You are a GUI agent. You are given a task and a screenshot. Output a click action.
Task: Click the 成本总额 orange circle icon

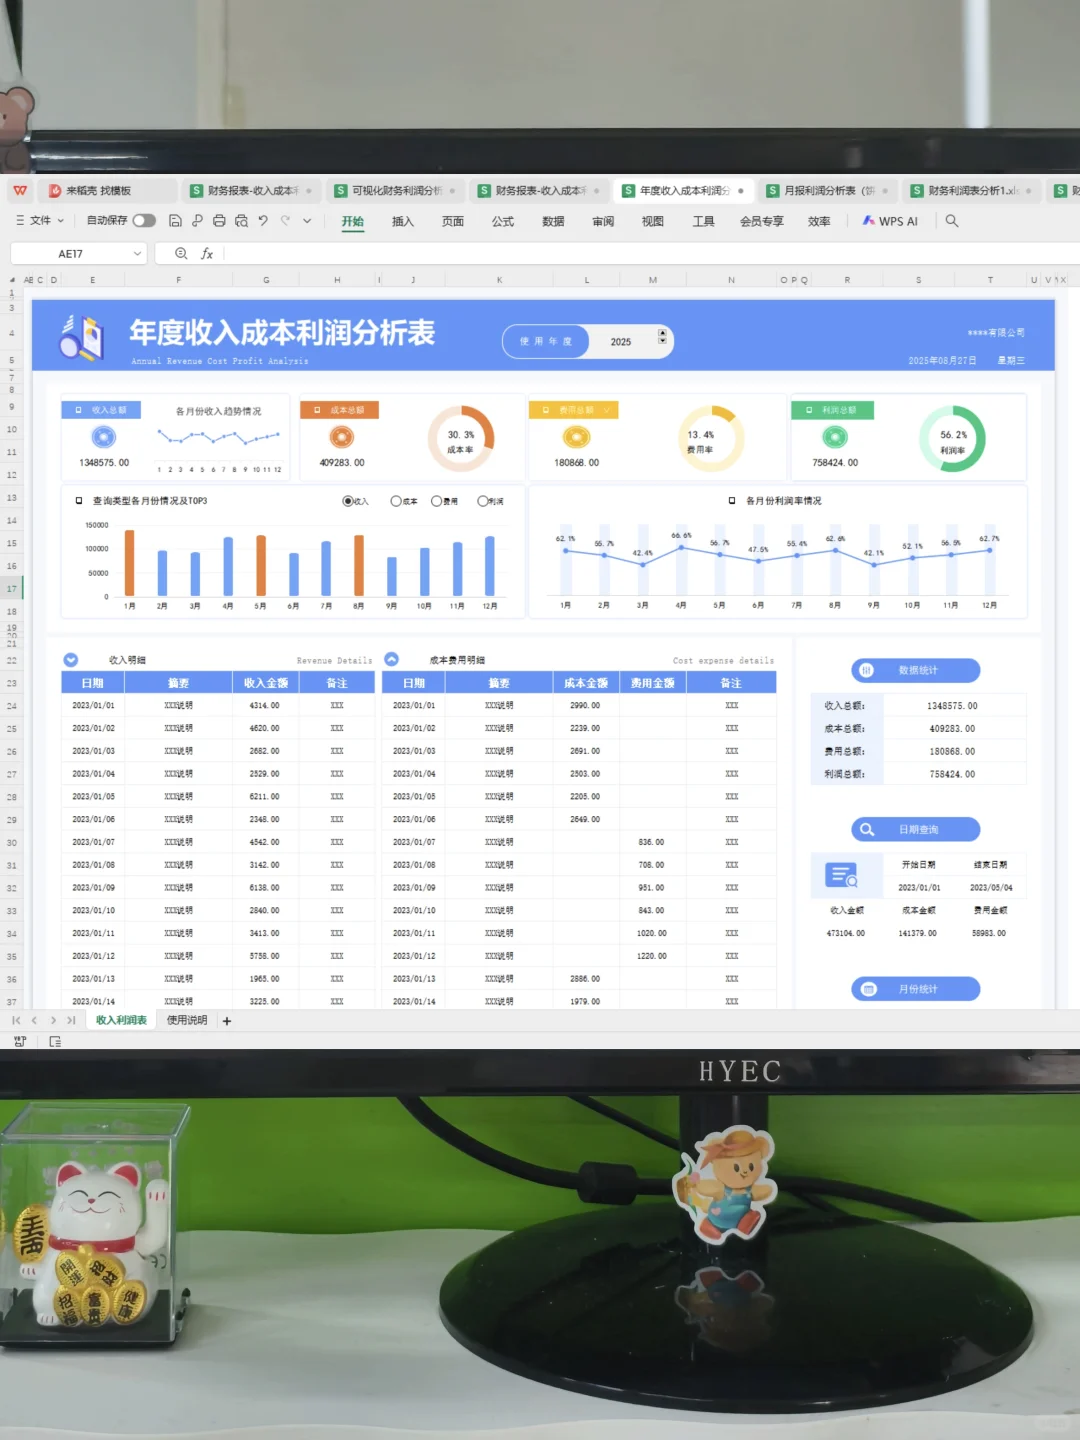pos(342,437)
